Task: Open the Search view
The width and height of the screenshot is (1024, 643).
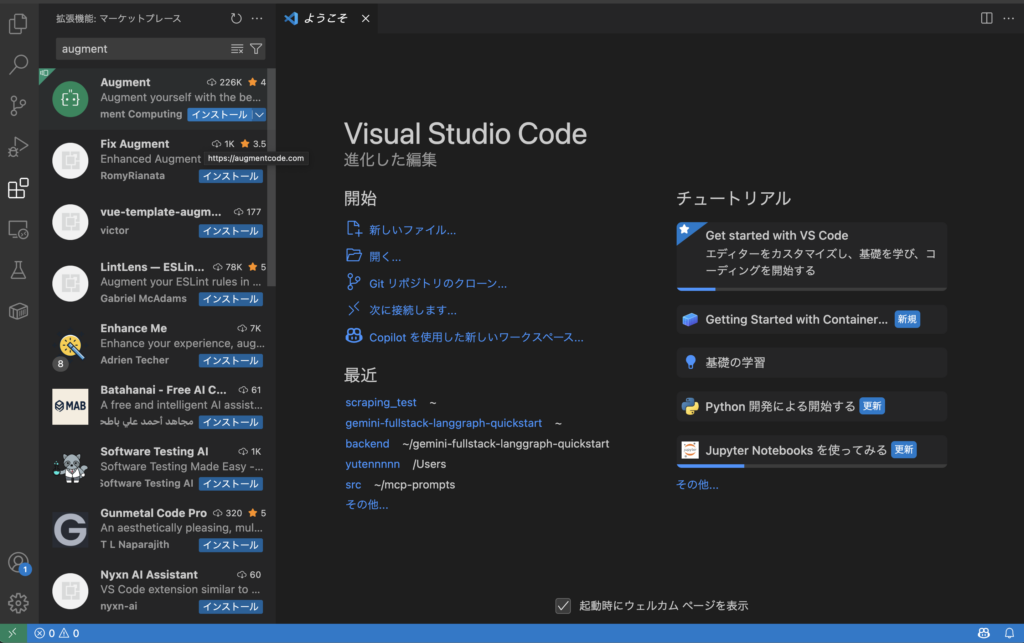Action: point(18,64)
